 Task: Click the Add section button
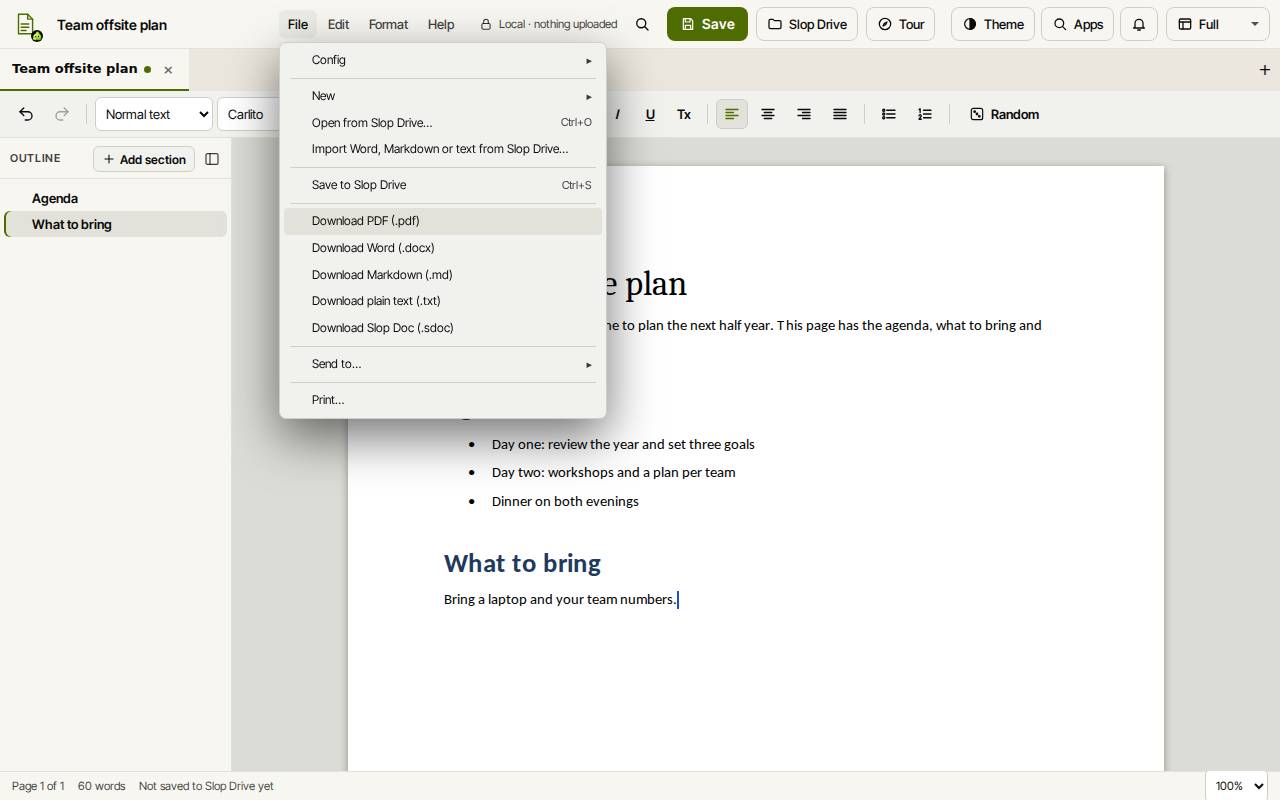click(144, 159)
